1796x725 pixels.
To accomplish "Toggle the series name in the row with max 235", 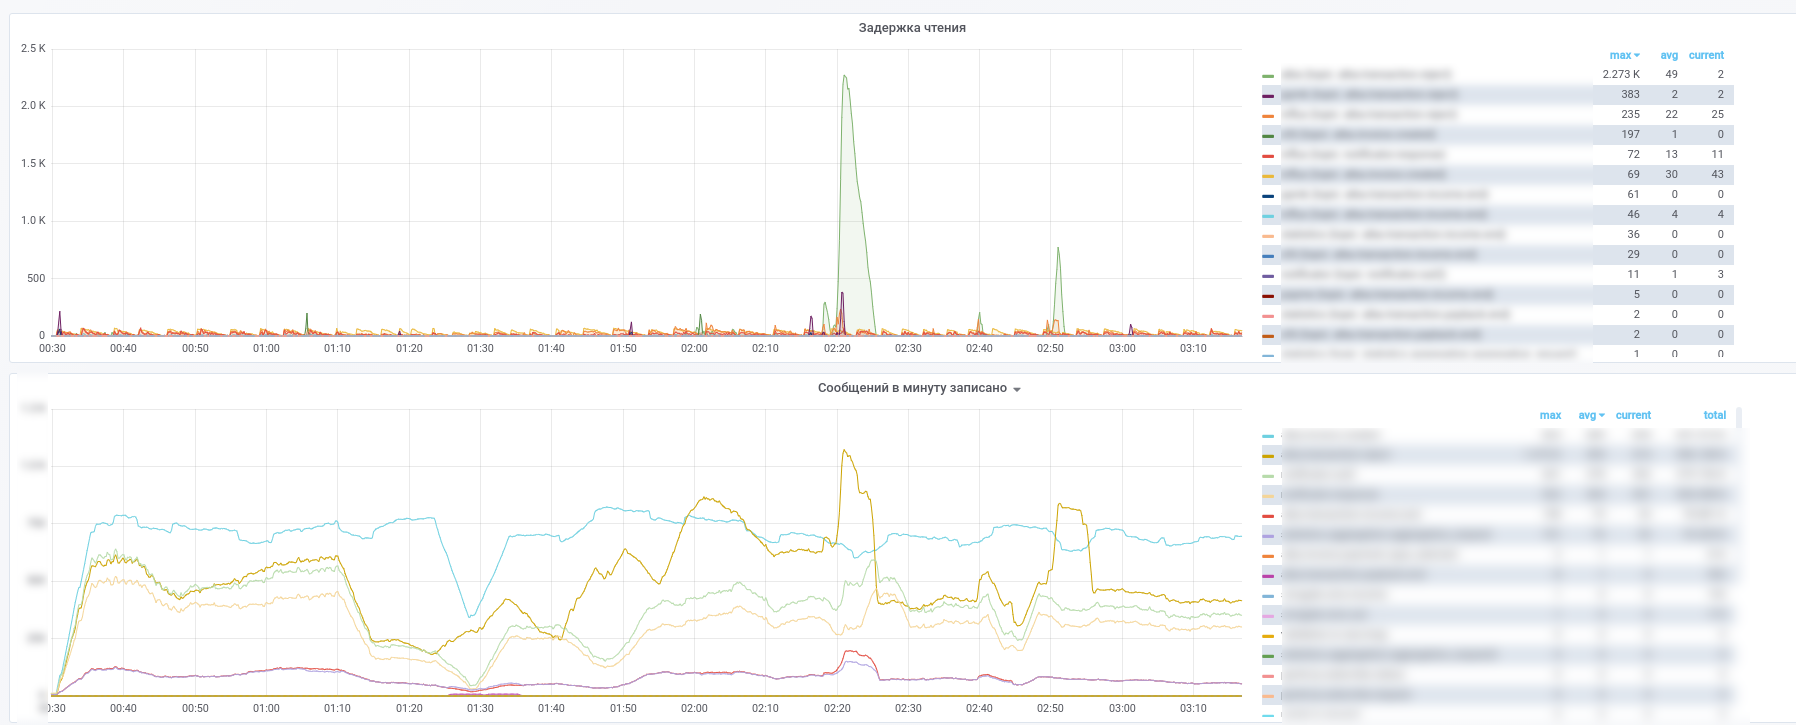I will tap(1369, 114).
